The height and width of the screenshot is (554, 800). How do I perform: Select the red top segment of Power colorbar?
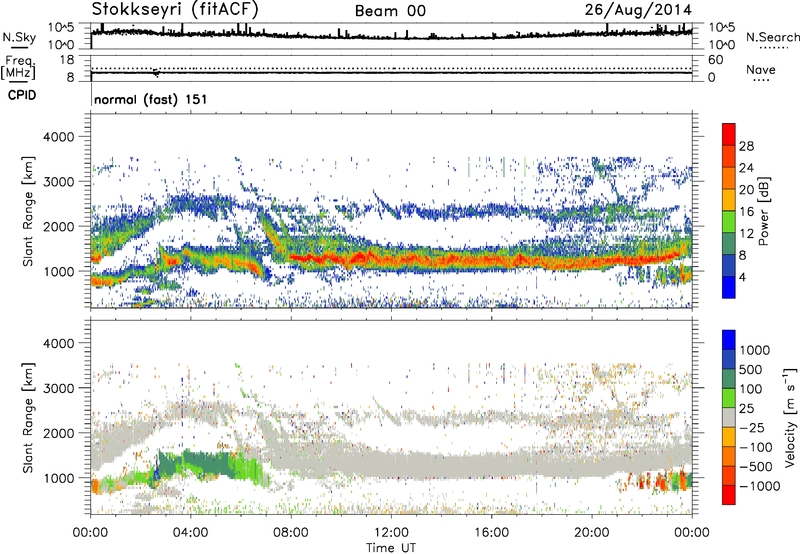pyautogui.click(x=729, y=134)
